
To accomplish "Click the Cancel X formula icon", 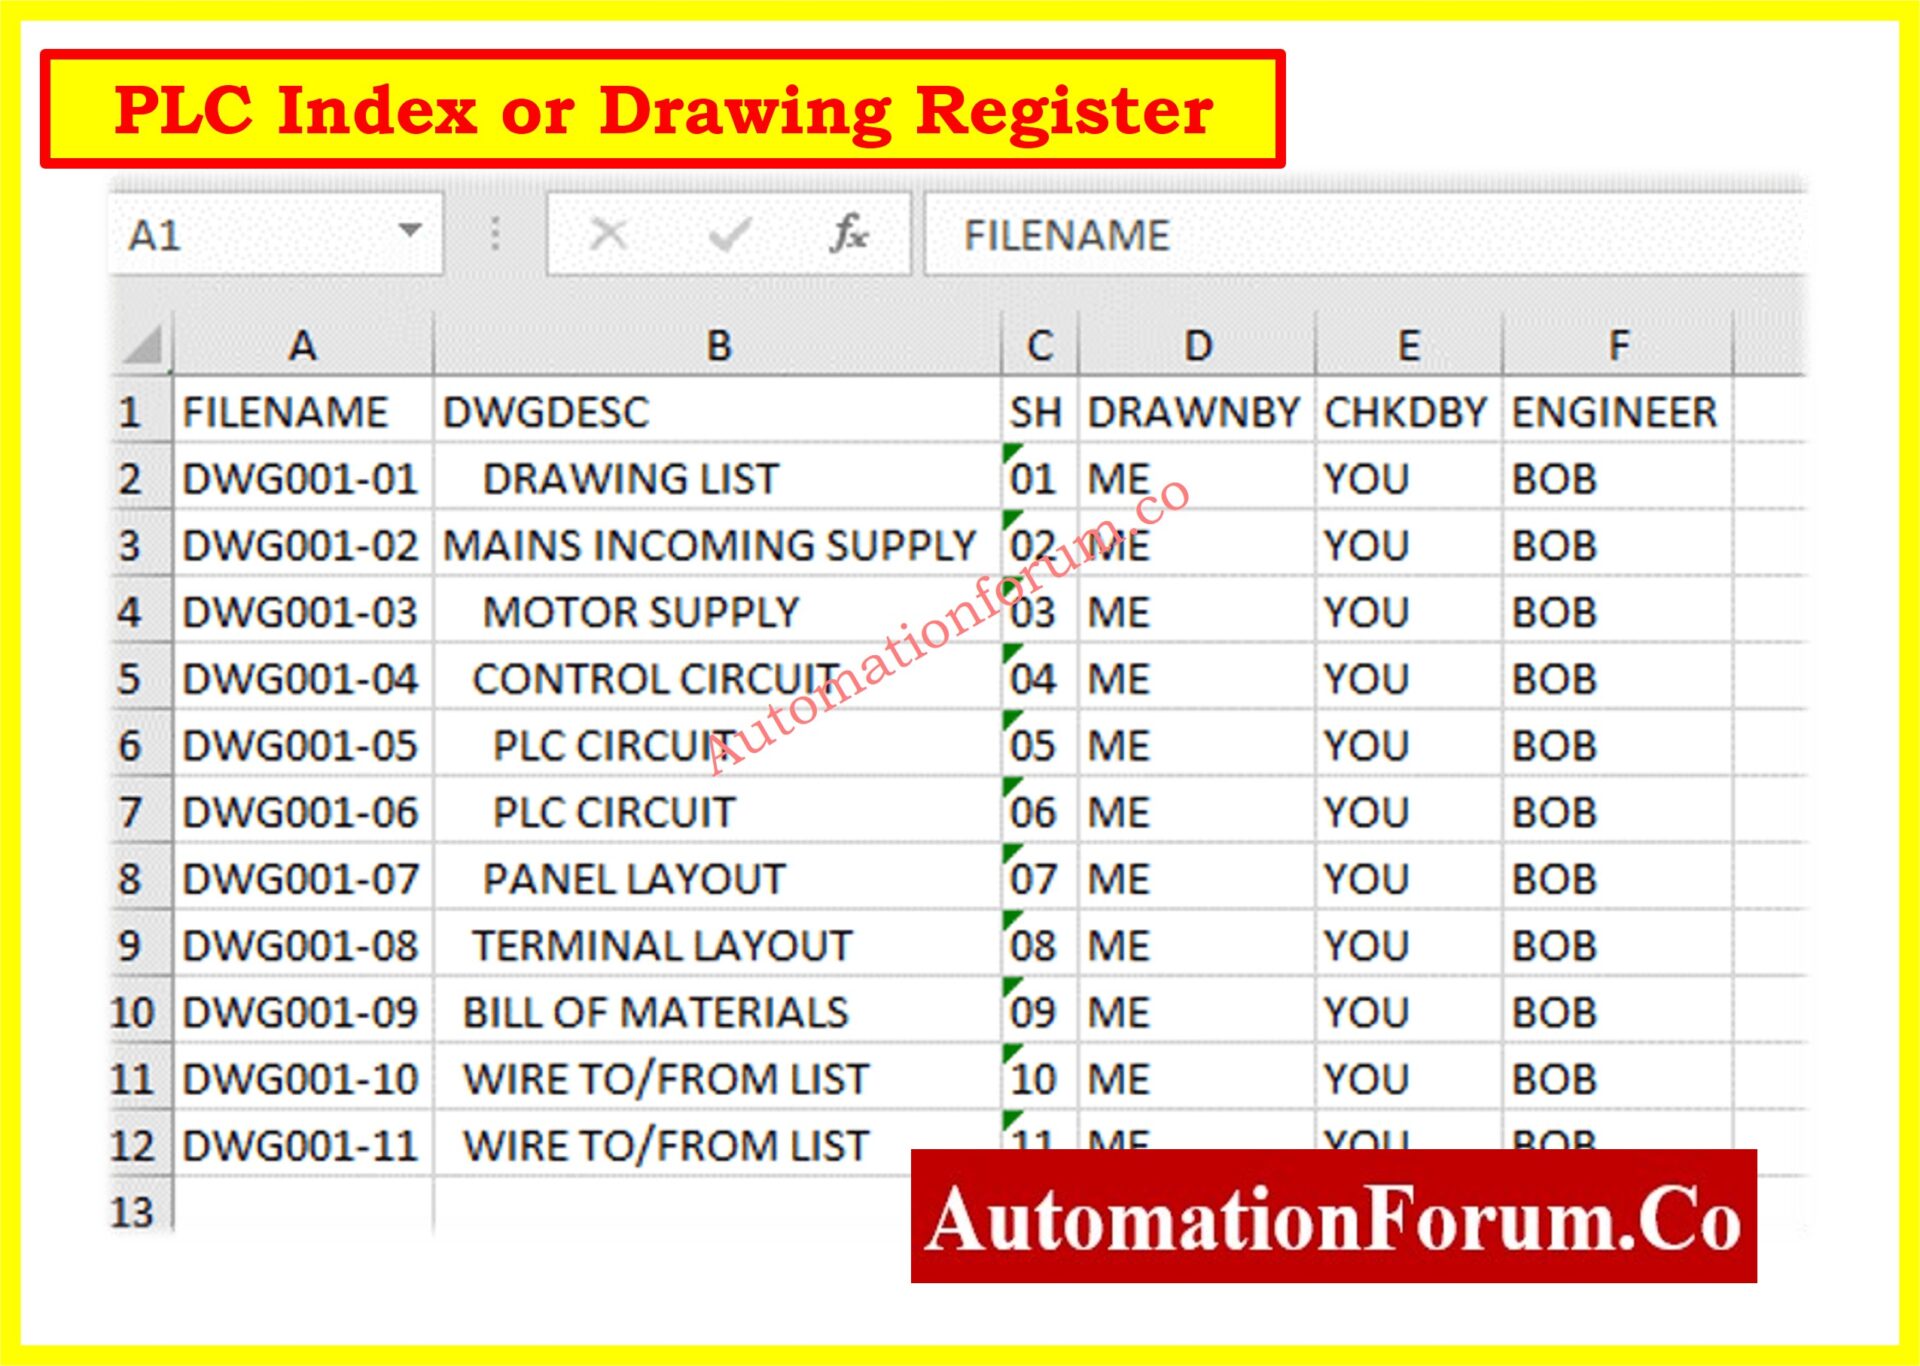I will click(608, 235).
